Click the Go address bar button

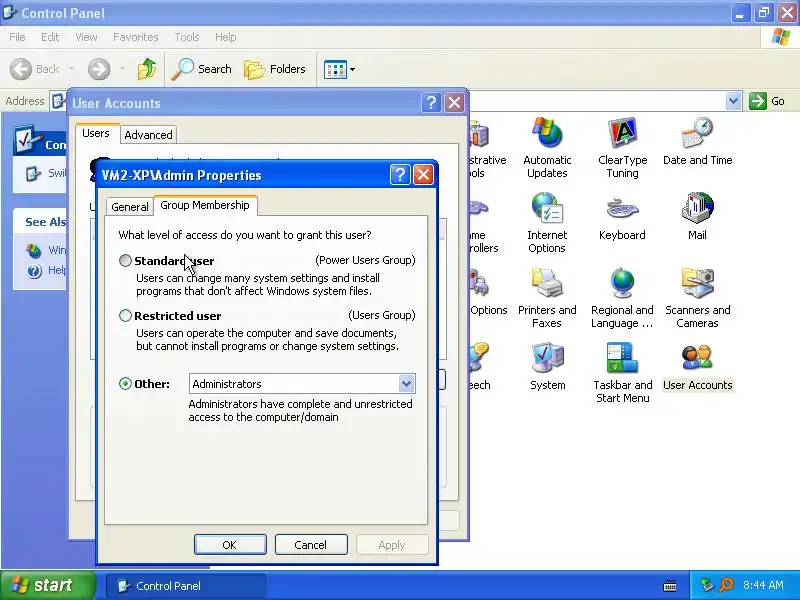tap(767, 101)
